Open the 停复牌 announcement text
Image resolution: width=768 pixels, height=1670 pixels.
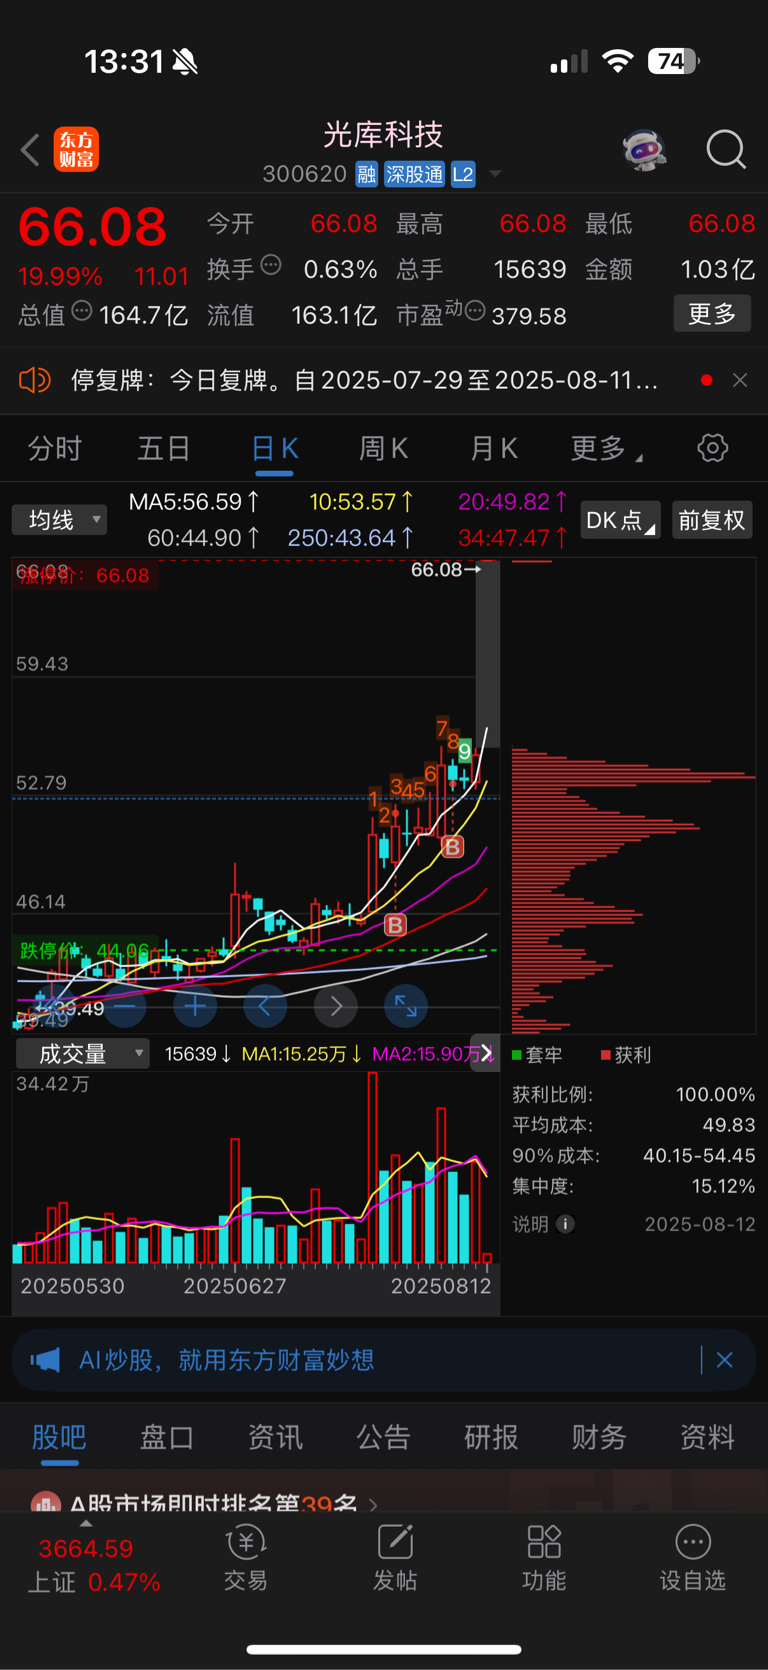click(364, 380)
